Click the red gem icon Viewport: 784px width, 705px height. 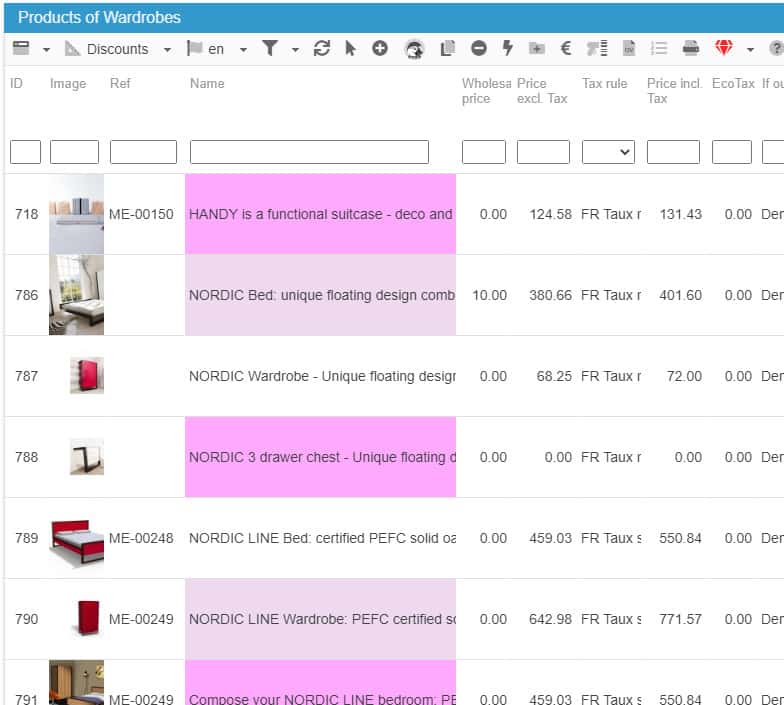(723, 48)
